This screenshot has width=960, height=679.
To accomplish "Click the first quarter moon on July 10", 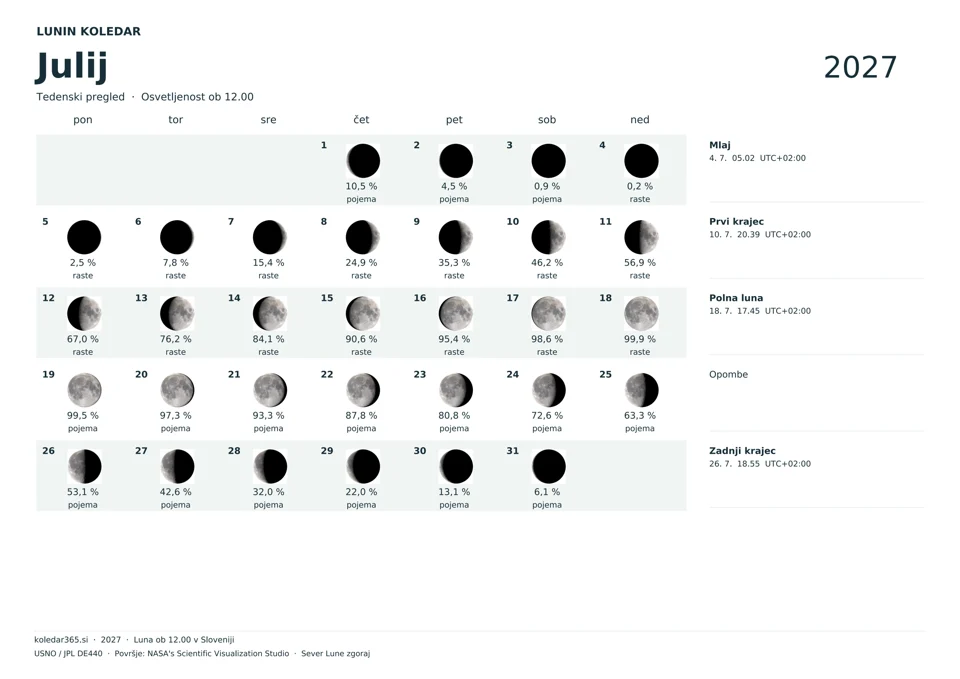I will coord(548,238).
